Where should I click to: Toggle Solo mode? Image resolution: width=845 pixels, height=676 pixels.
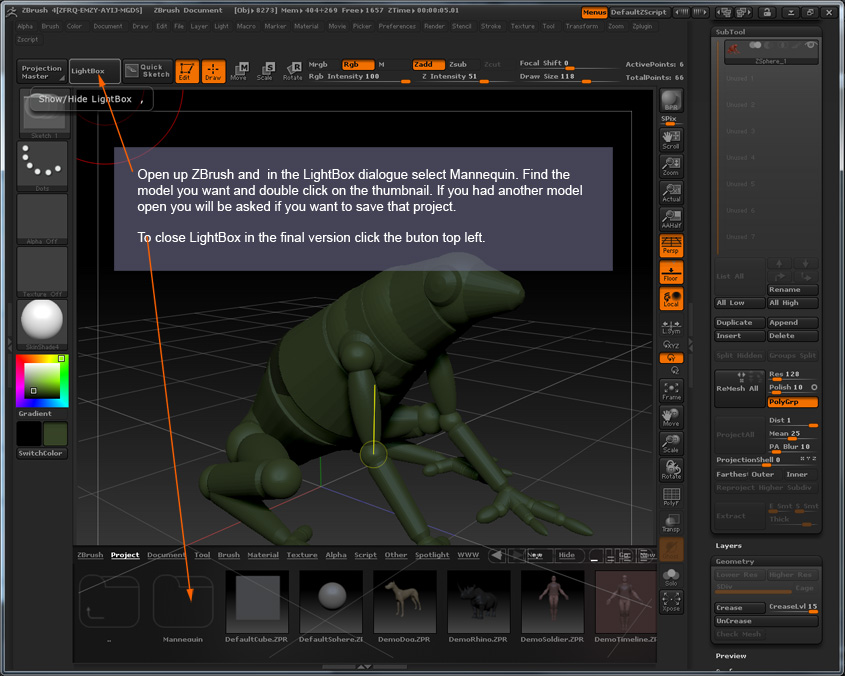pyautogui.click(x=671, y=577)
